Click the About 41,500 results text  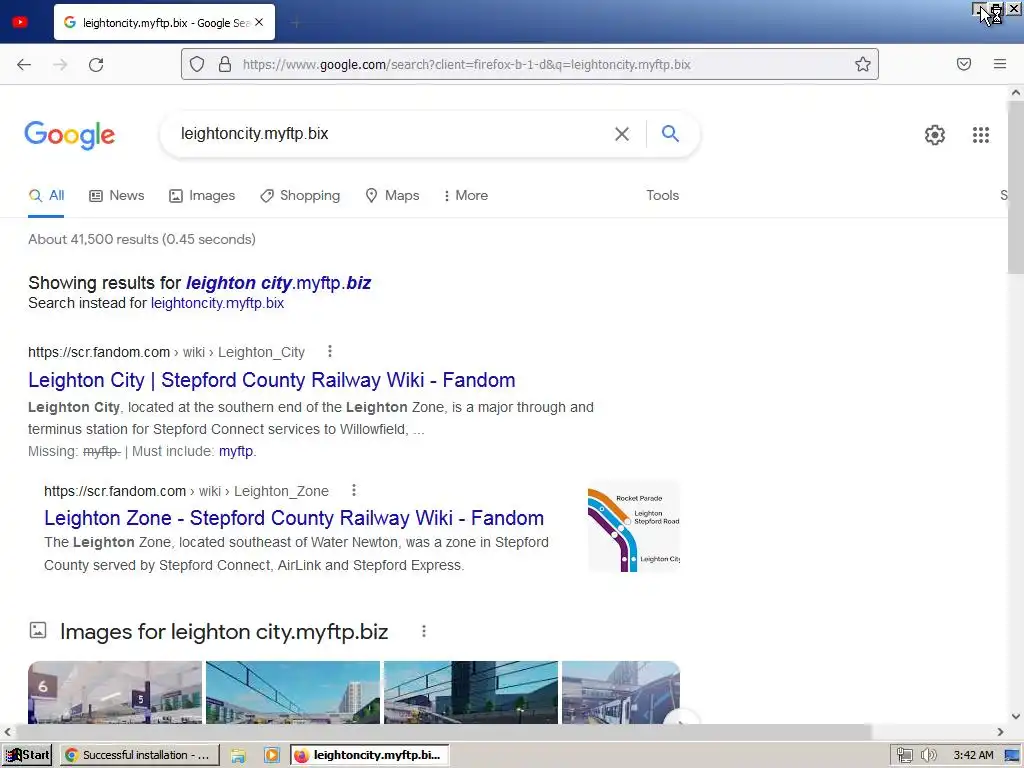[x=142, y=239]
